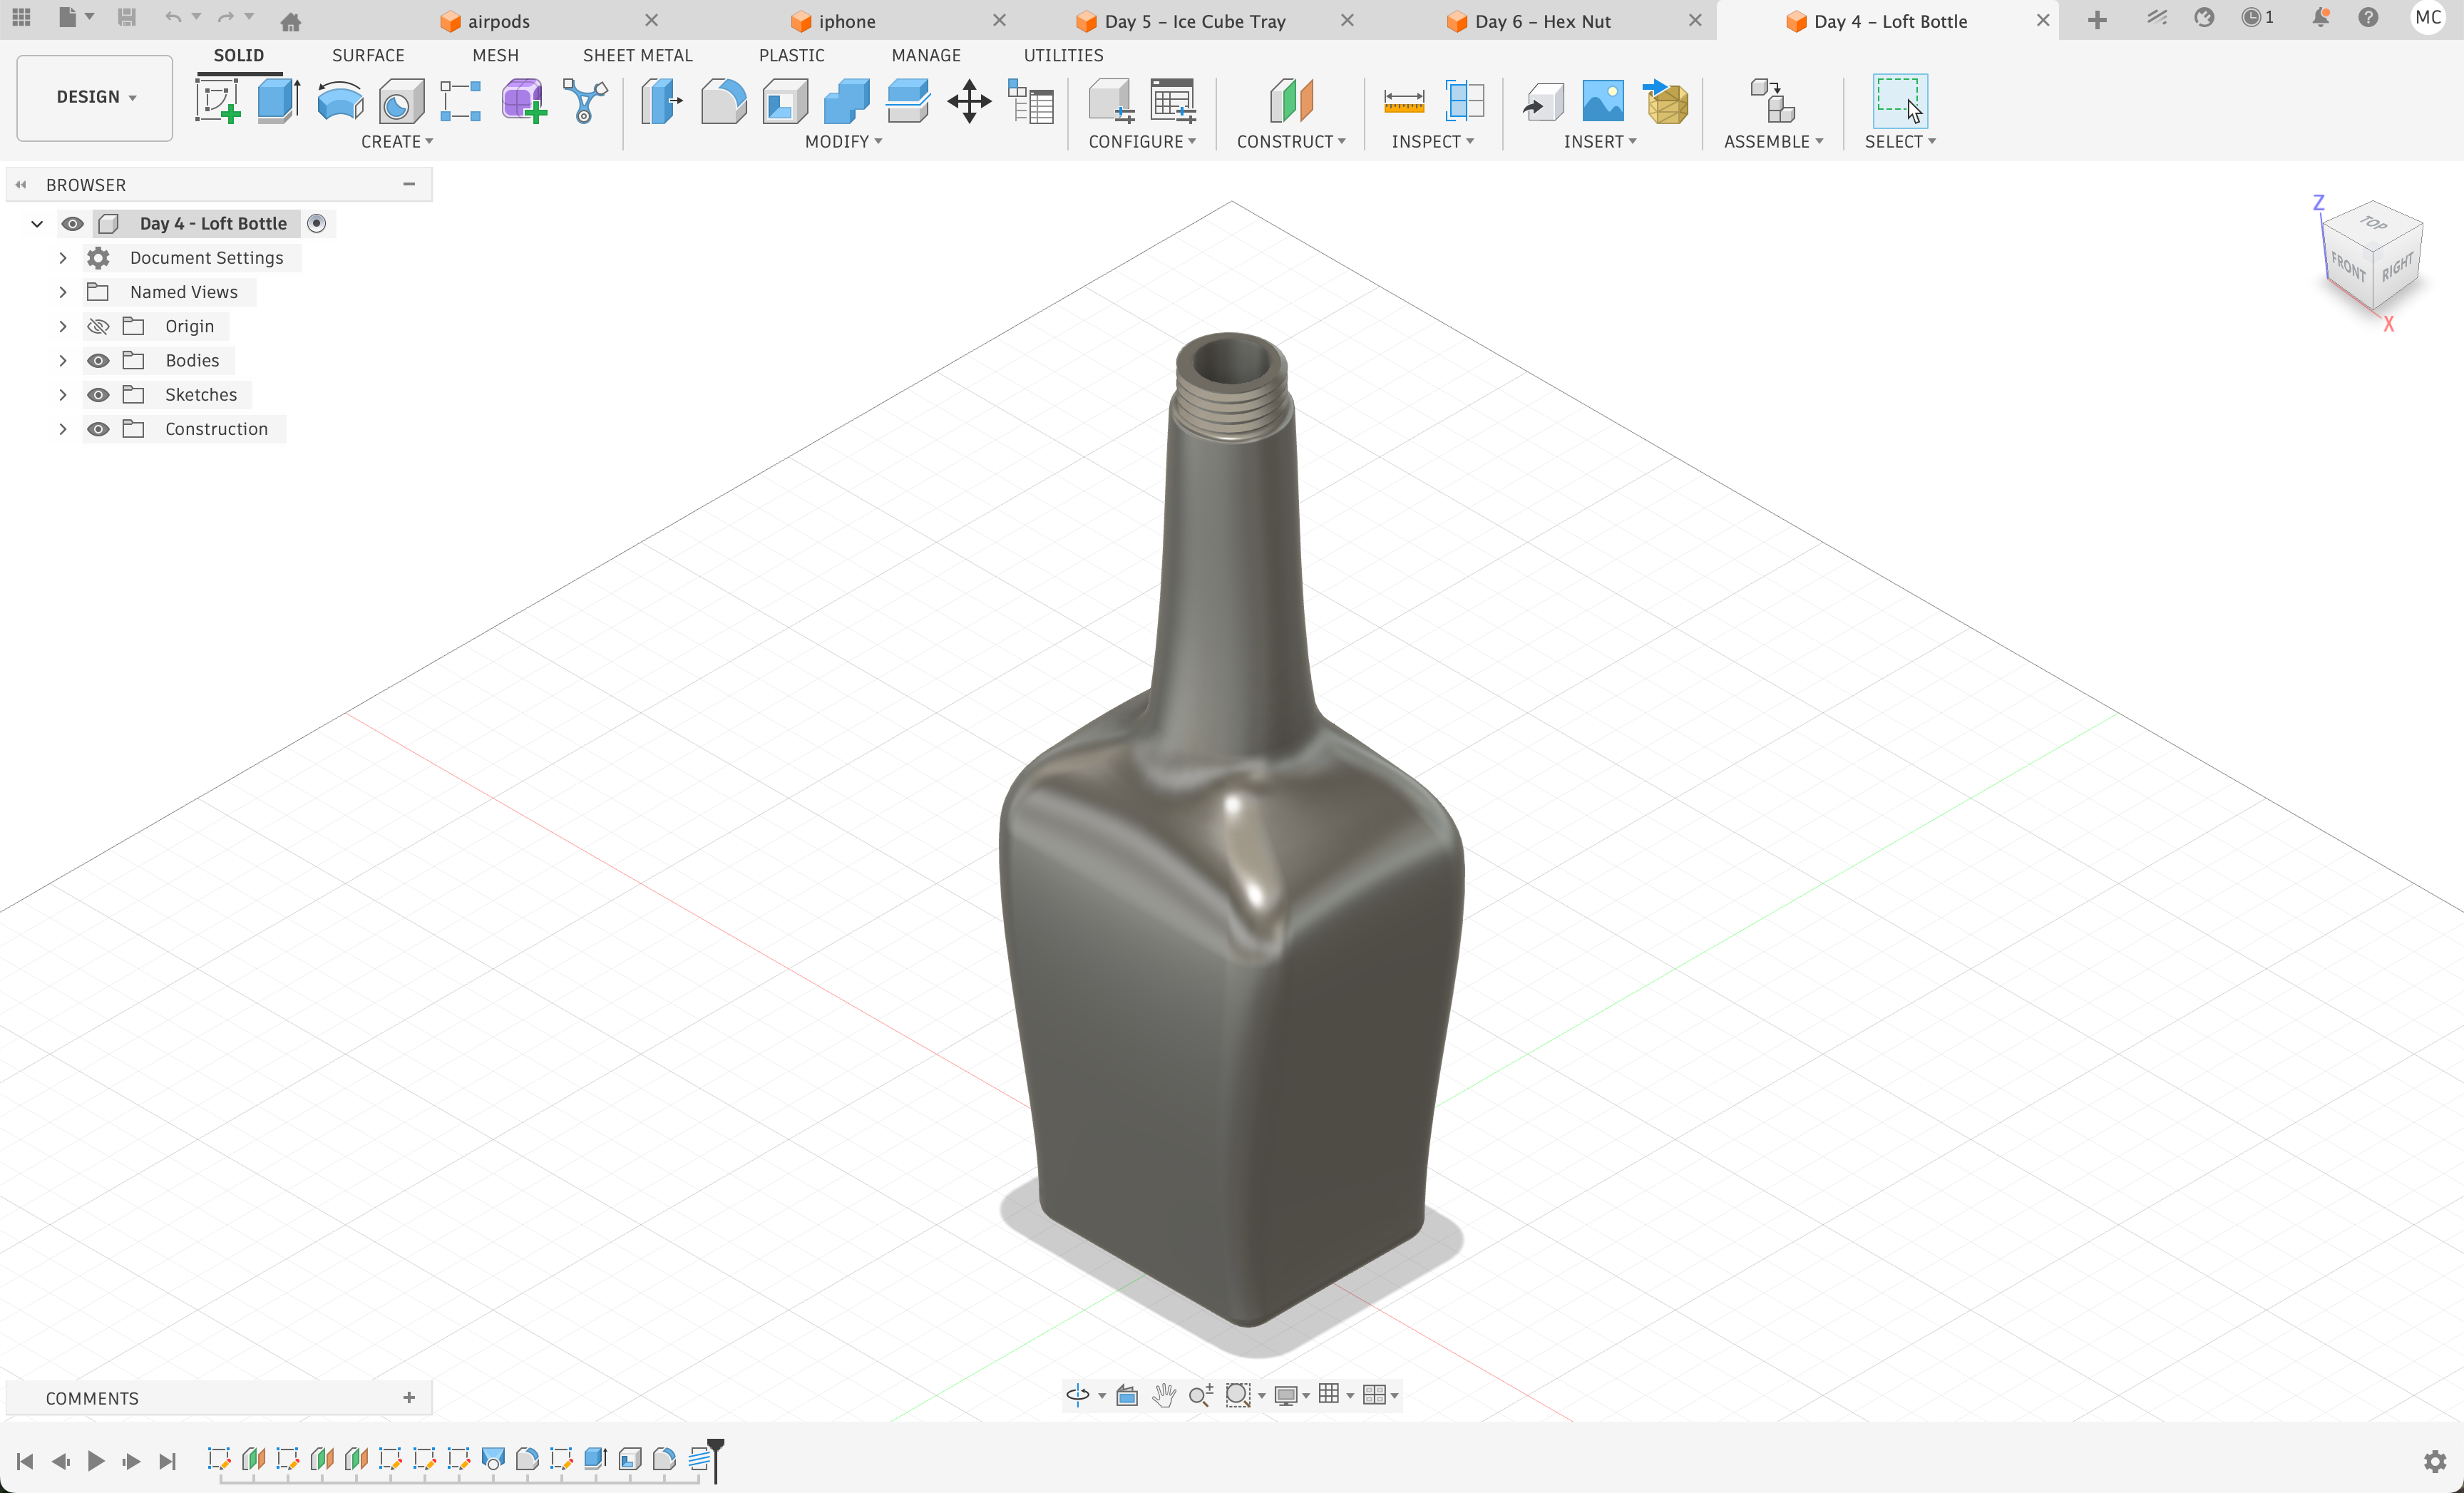Select the Create Sketch tool

coord(217,101)
